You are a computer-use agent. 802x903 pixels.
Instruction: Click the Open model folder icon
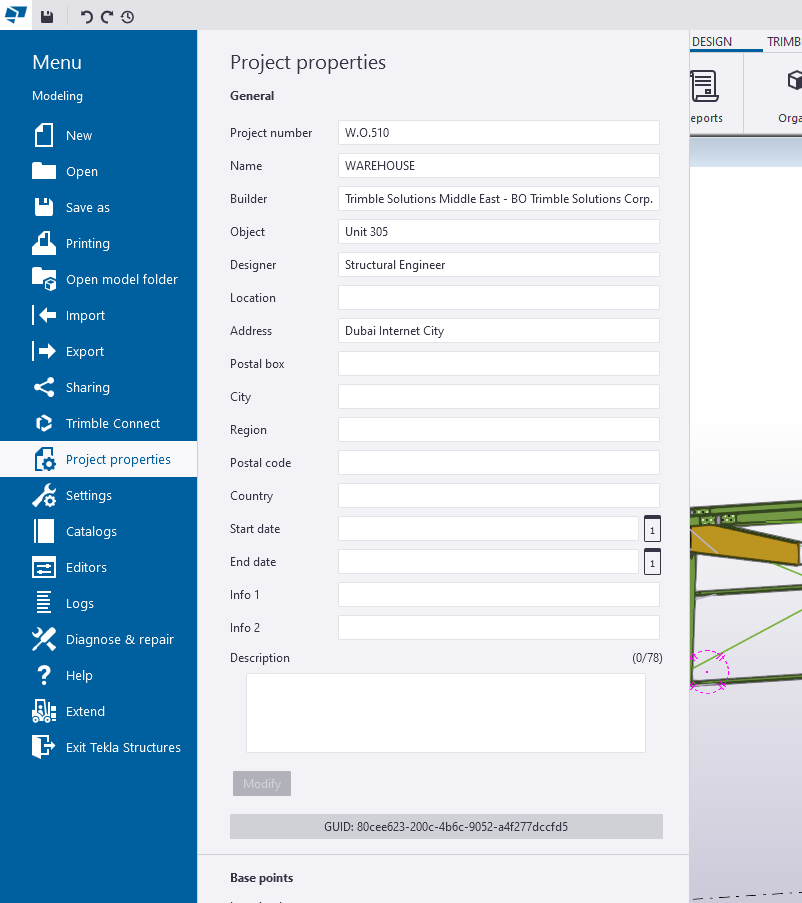pos(44,279)
